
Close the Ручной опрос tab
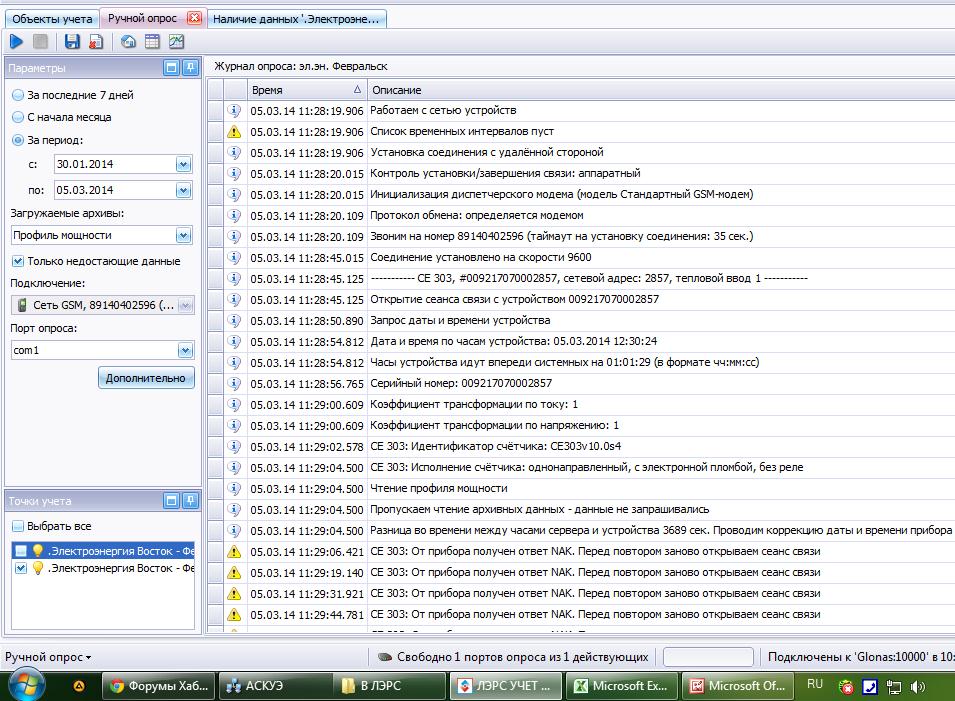194,18
